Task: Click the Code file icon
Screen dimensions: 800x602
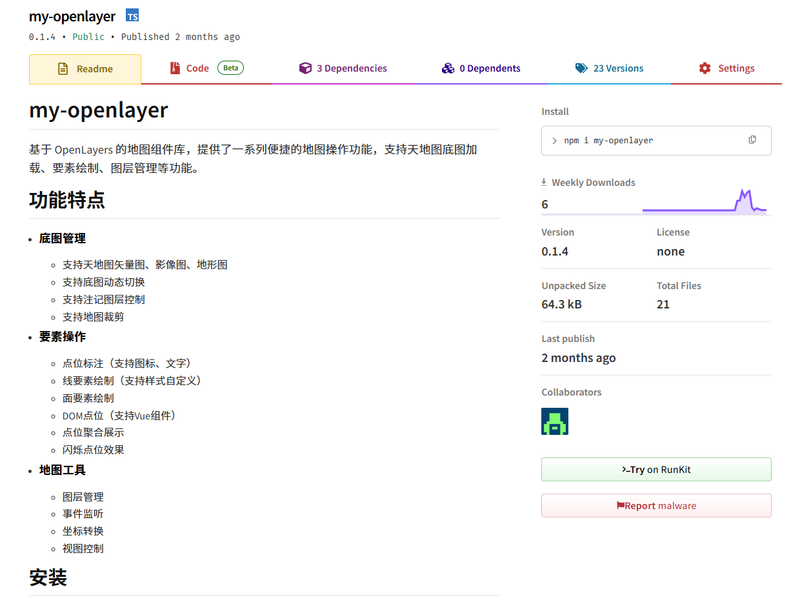Action: 175,68
